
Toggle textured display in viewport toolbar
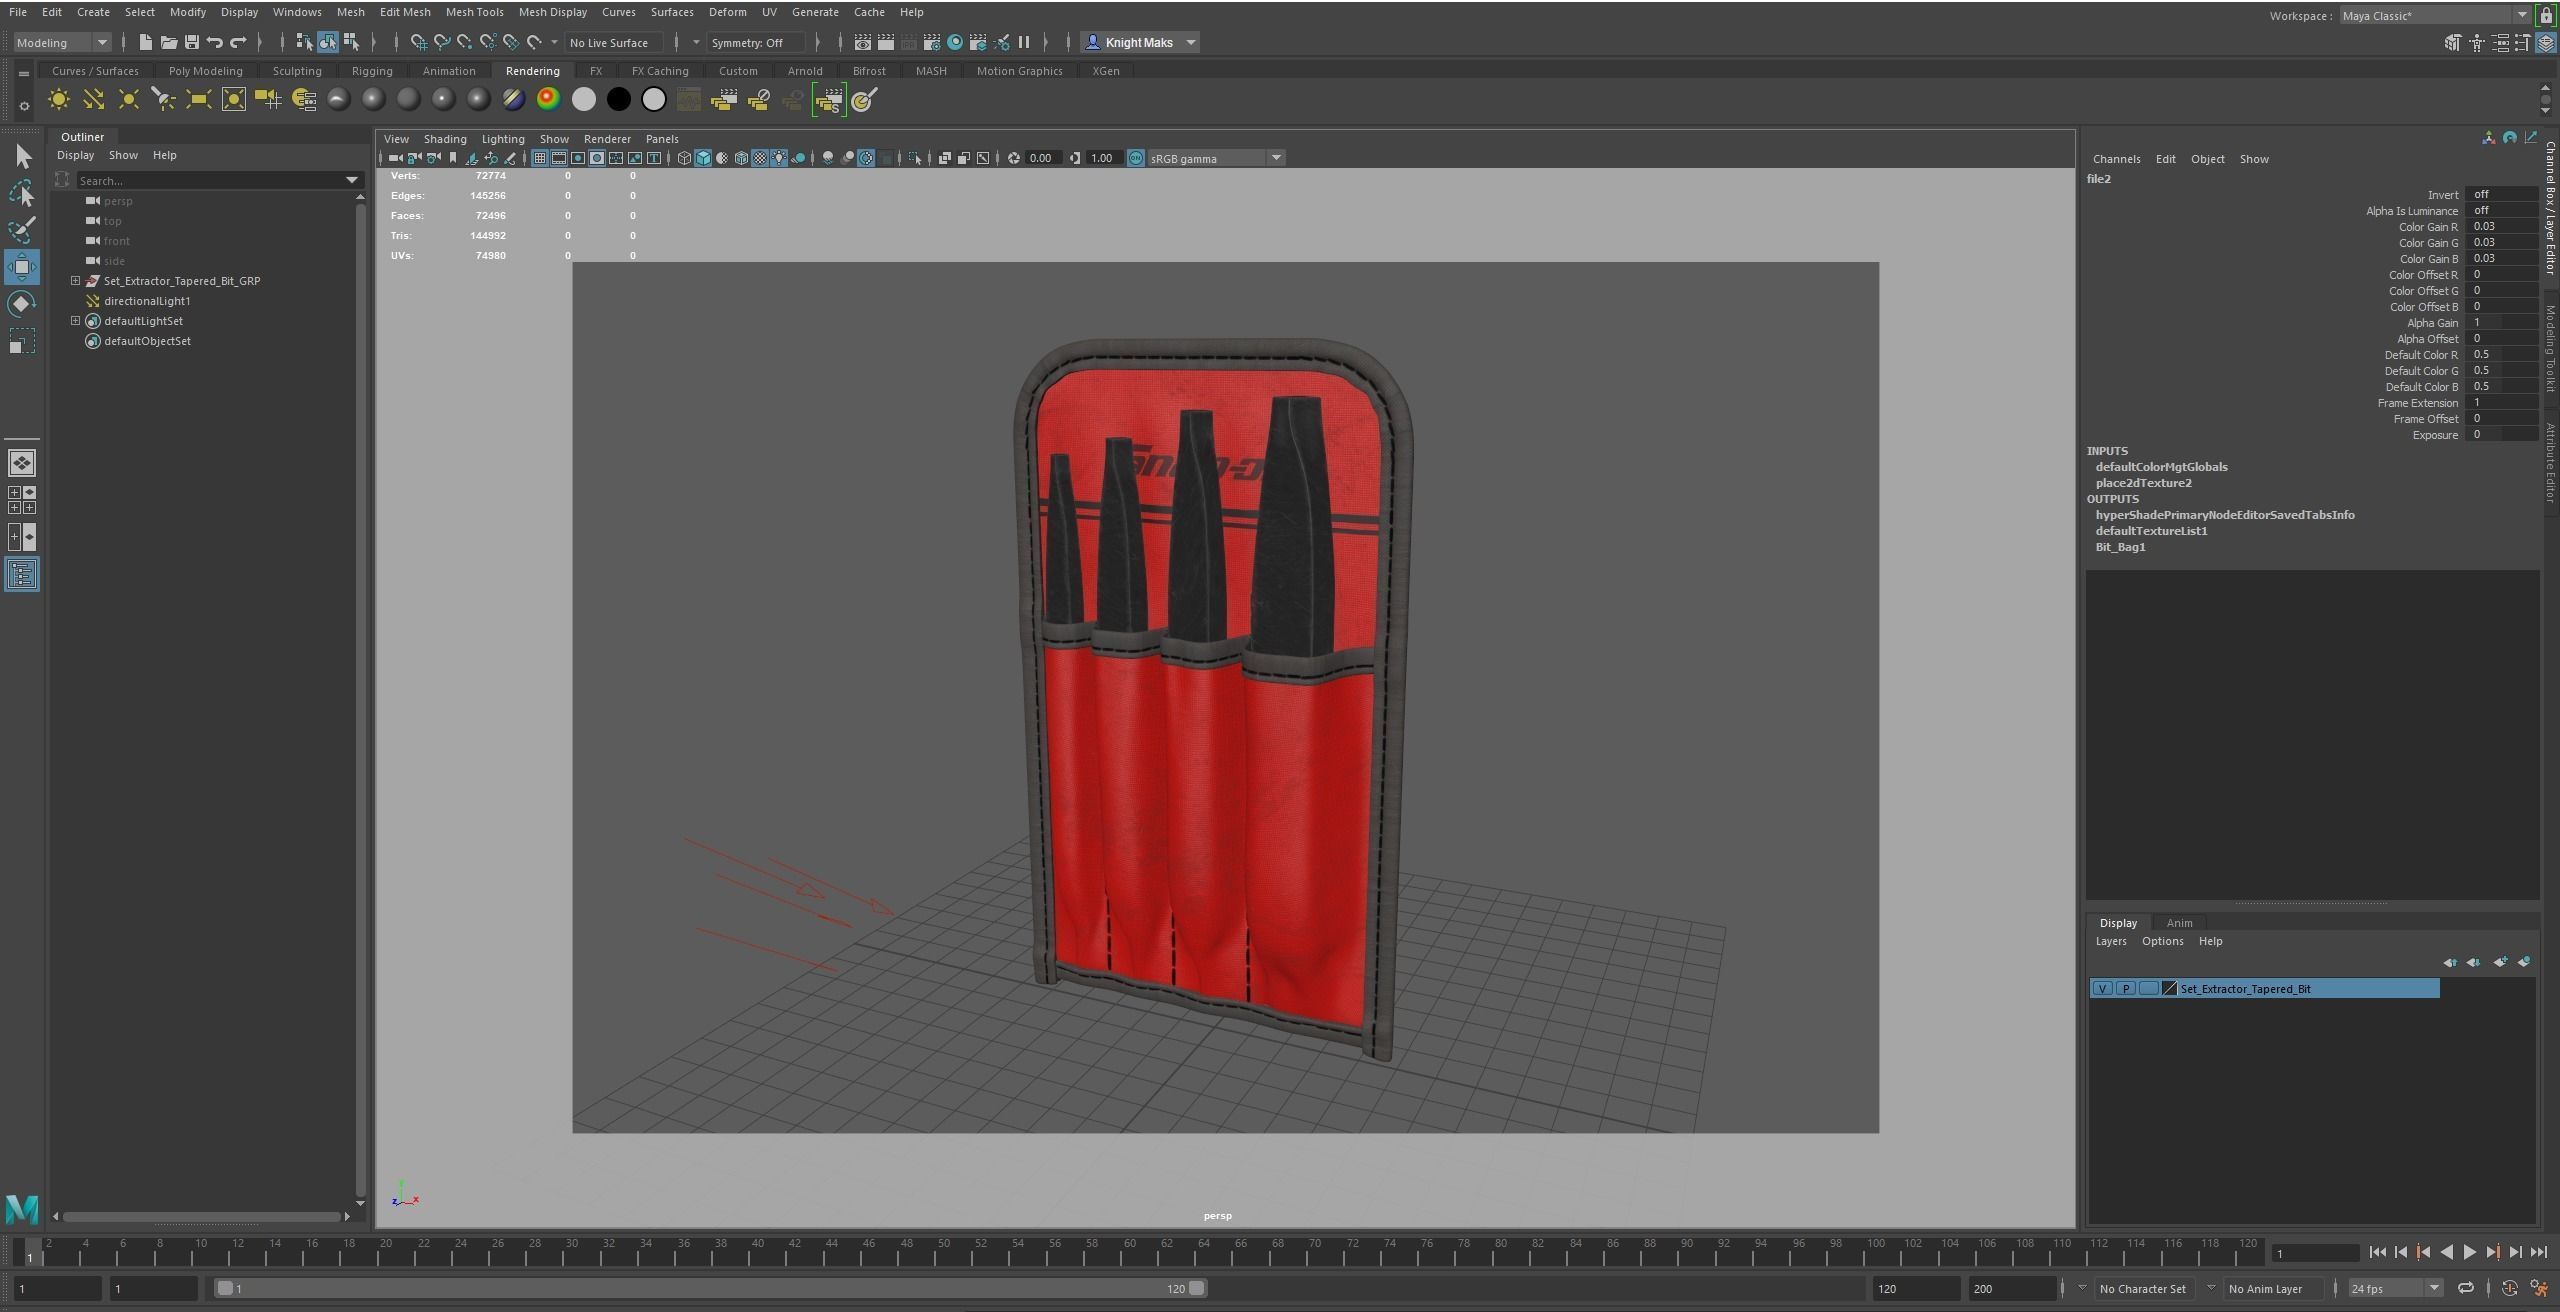tap(760, 158)
